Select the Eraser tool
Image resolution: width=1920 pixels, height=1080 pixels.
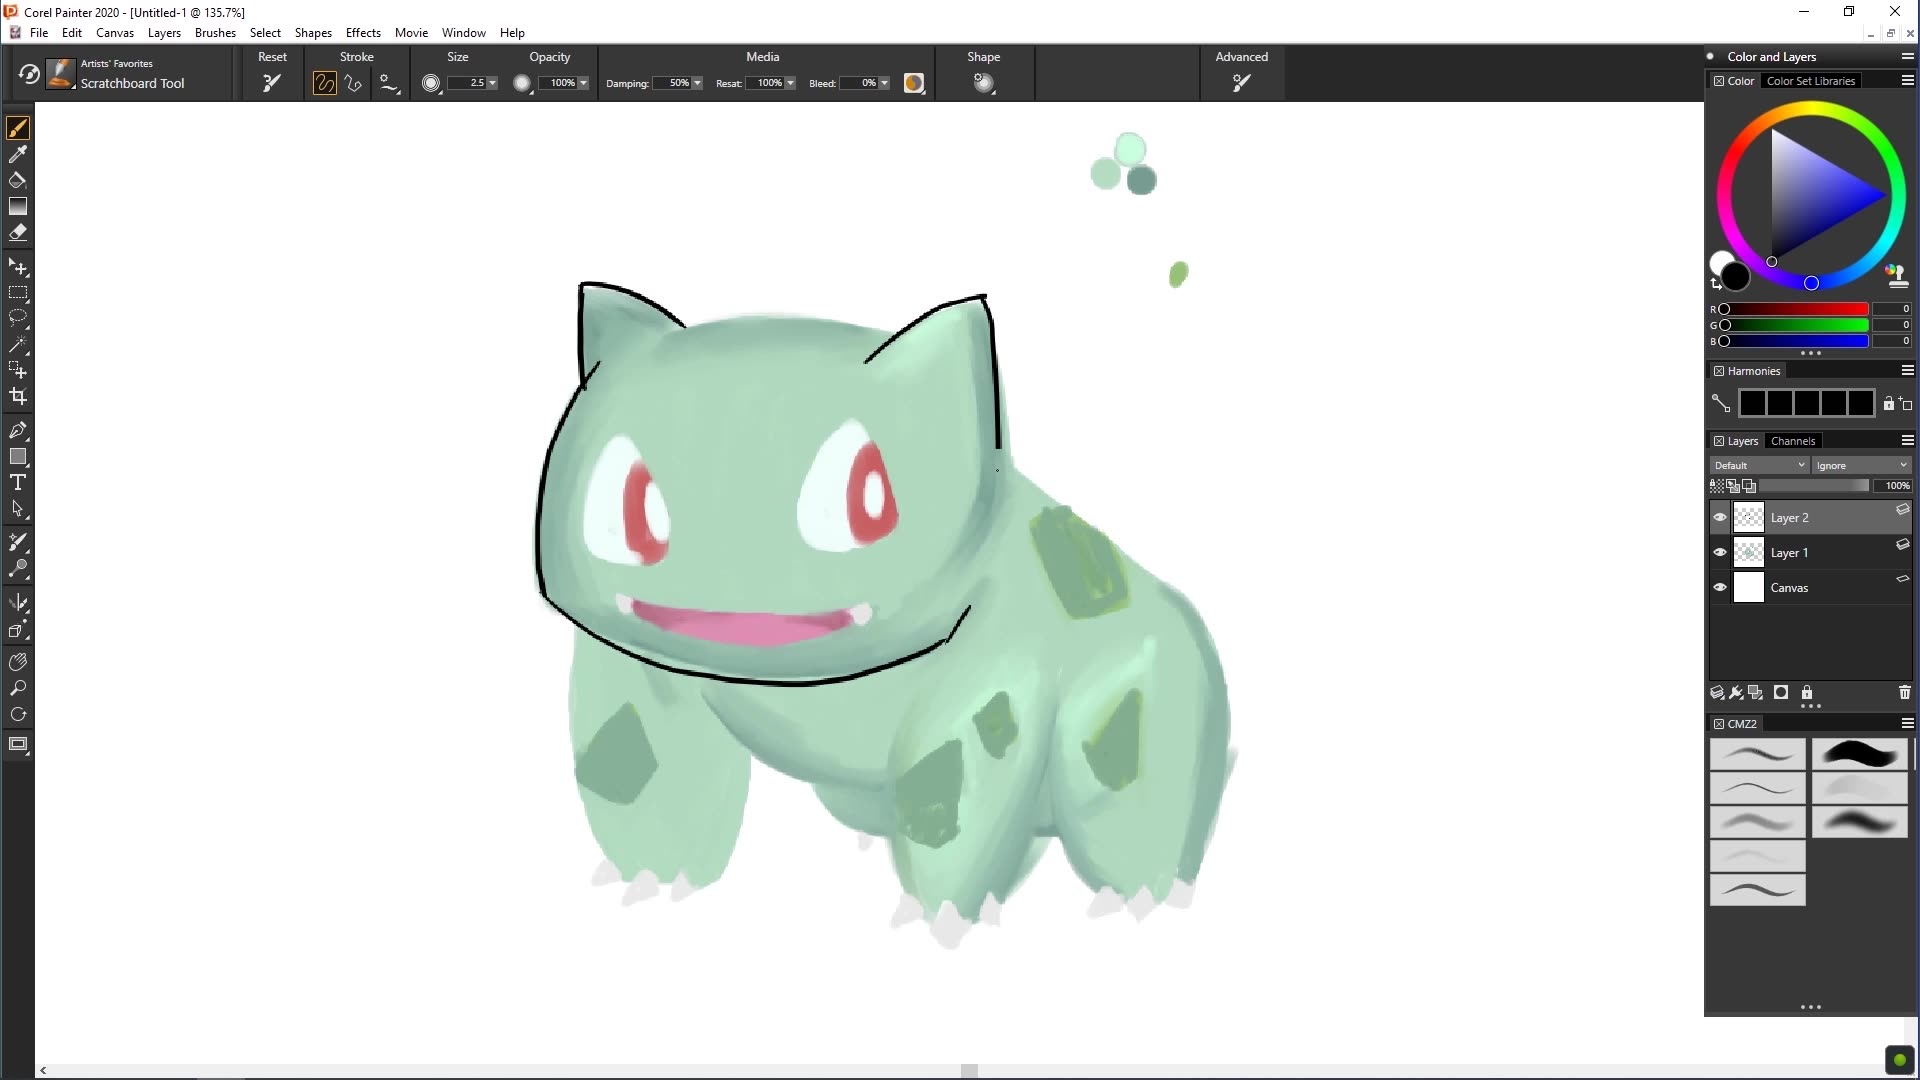pos(18,231)
